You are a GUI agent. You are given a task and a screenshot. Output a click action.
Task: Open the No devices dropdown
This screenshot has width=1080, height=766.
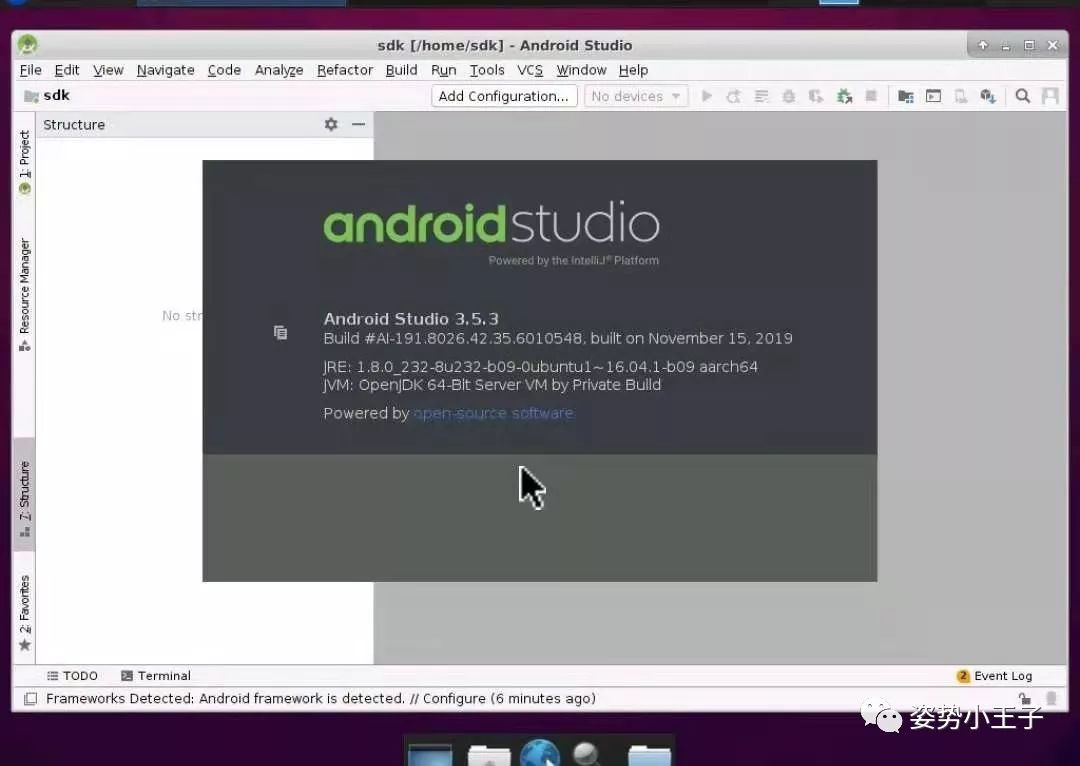(636, 96)
